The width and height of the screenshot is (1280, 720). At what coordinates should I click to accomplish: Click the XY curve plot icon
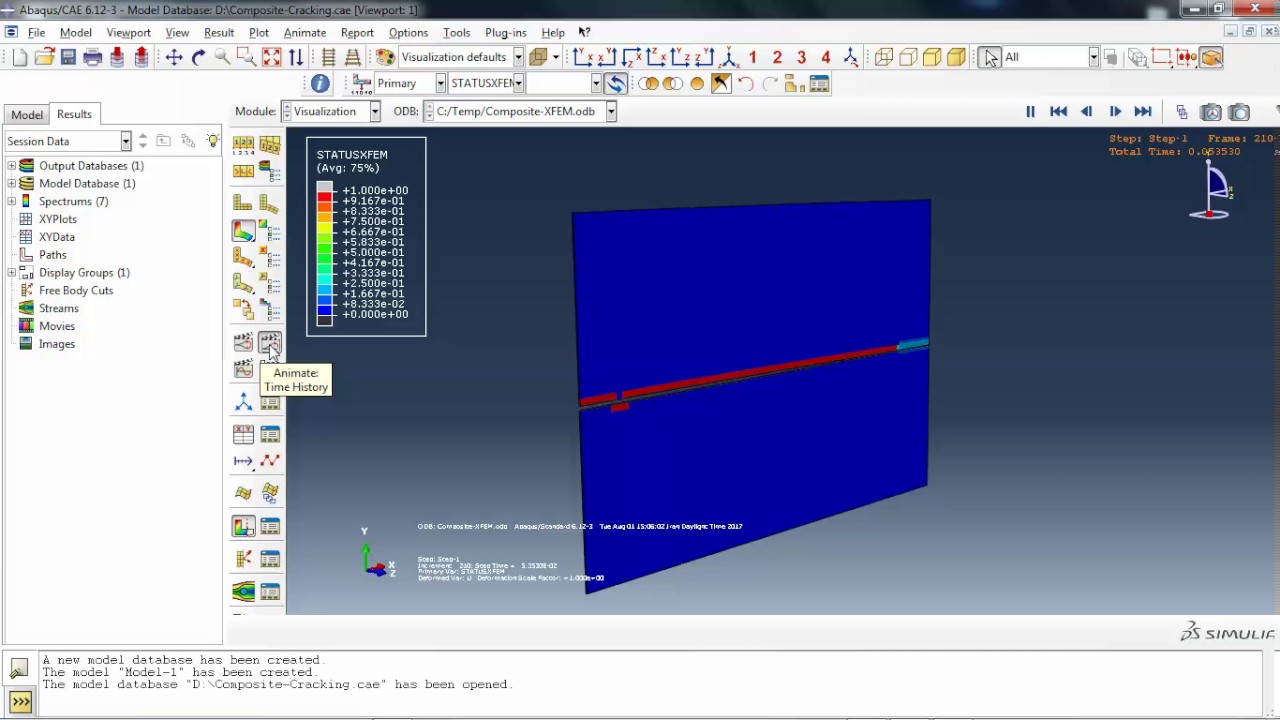pyautogui.click(x=270, y=461)
